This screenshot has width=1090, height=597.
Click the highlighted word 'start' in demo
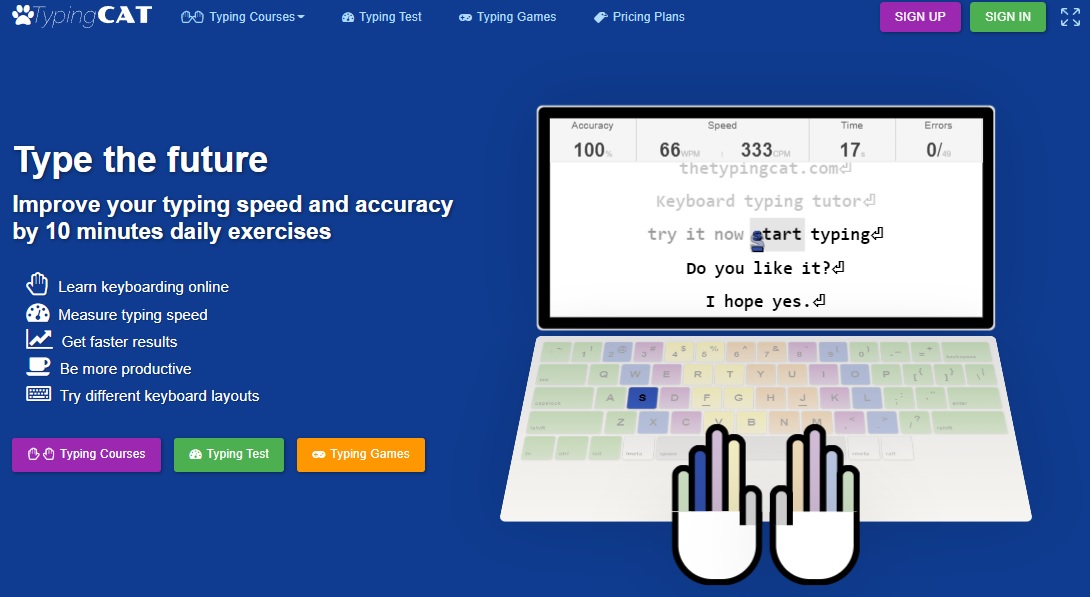tap(777, 235)
